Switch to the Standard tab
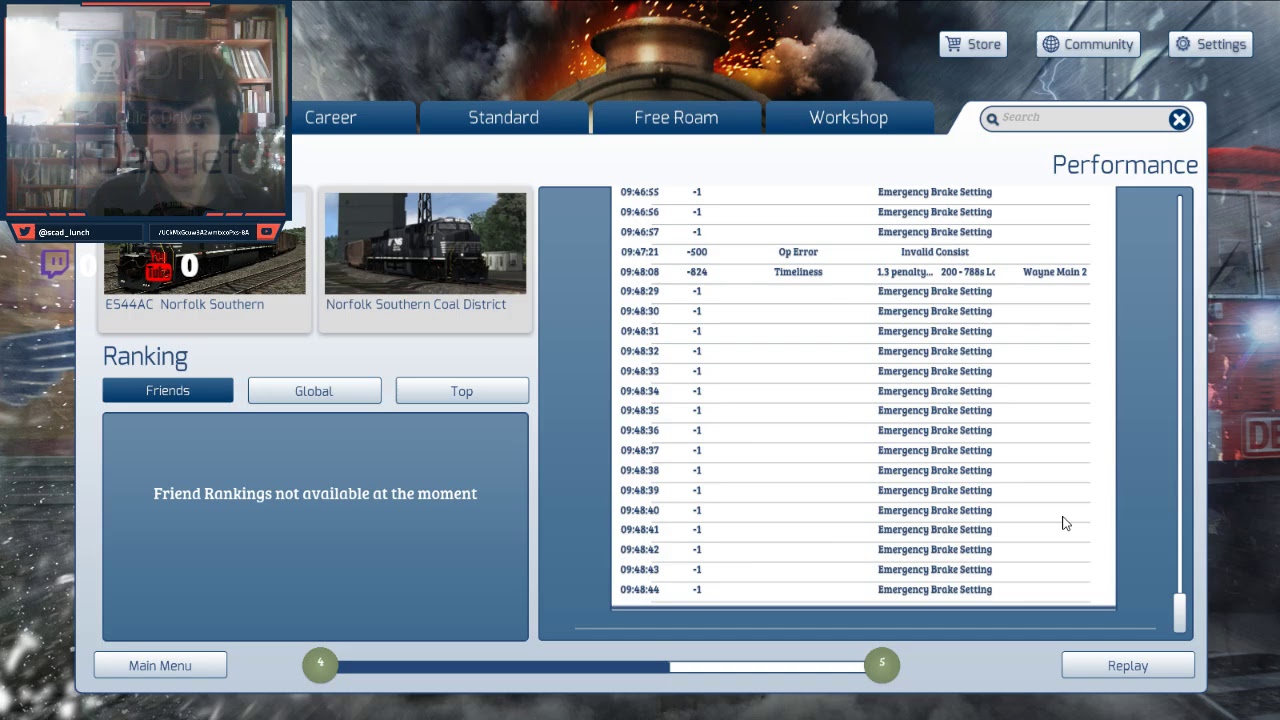1280x720 pixels. tap(504, 118)
